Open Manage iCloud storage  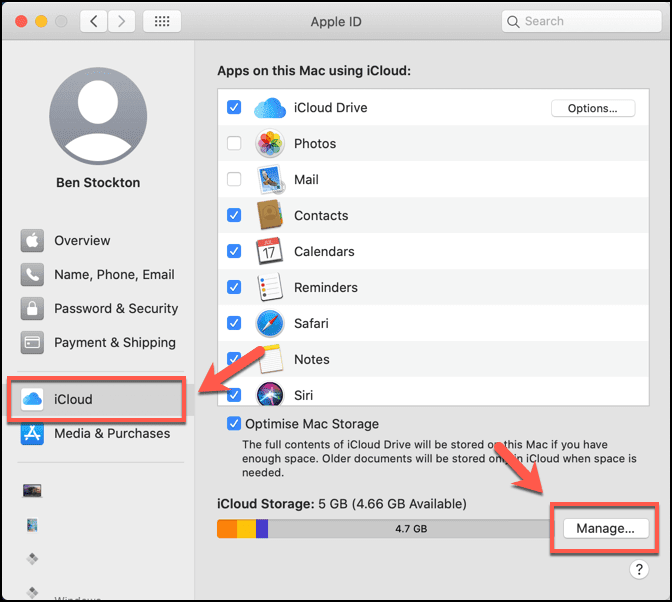tap(605, 528)
